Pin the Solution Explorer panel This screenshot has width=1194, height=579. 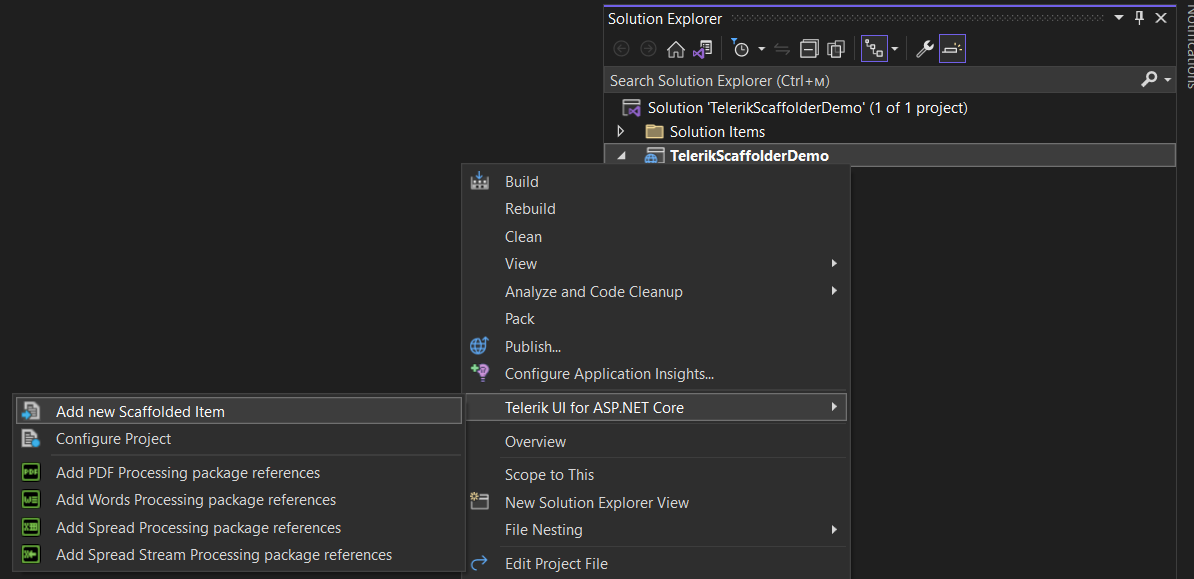1139,17
